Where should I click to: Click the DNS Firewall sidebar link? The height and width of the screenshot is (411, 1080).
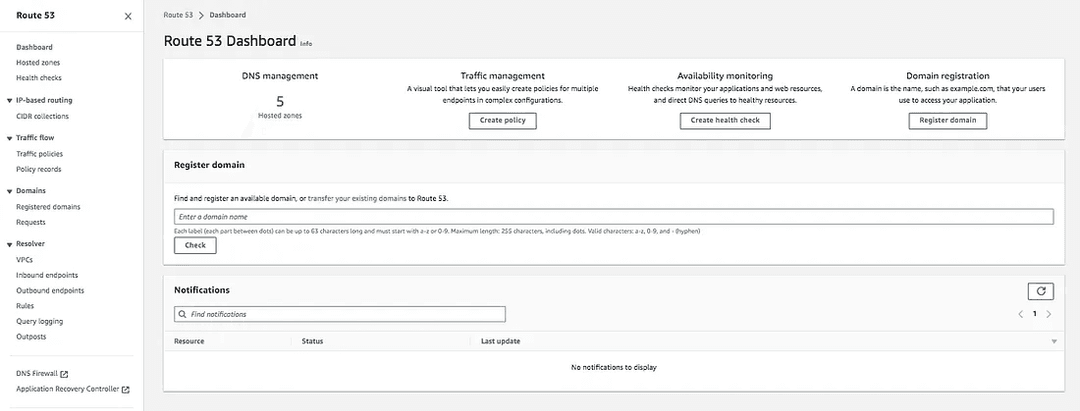tap(37, 374)
